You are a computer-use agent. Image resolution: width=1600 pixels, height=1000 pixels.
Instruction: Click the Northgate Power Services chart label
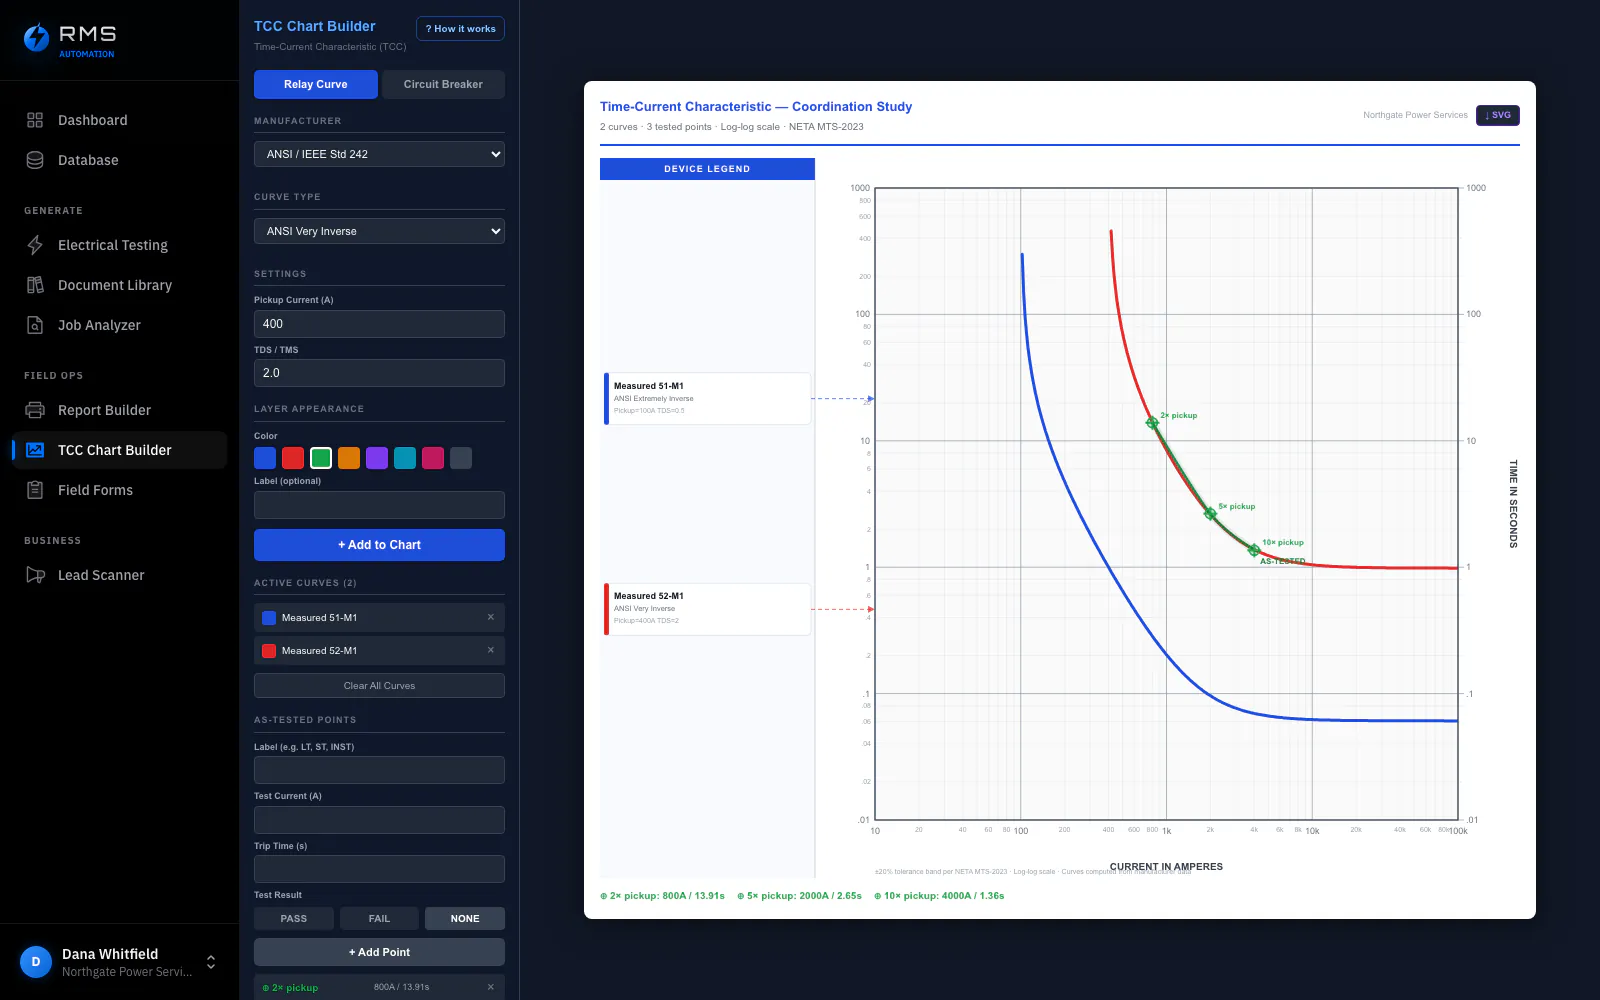1415,115
